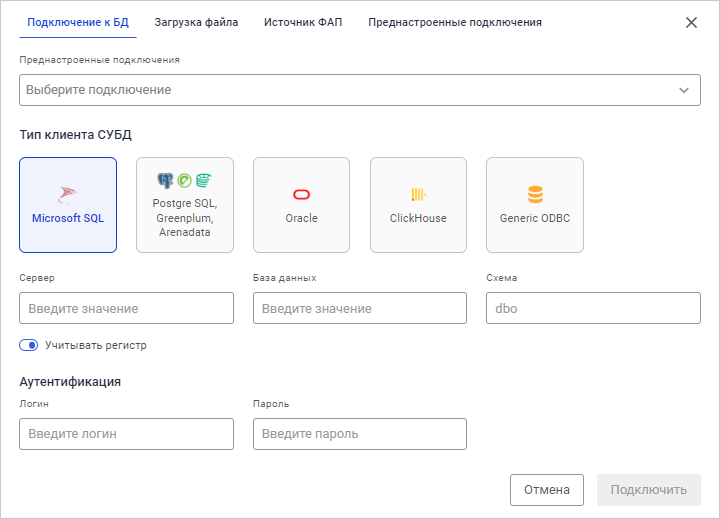Focus the Логин input field
Screen dimensions: 720x519
pos(126,434)
